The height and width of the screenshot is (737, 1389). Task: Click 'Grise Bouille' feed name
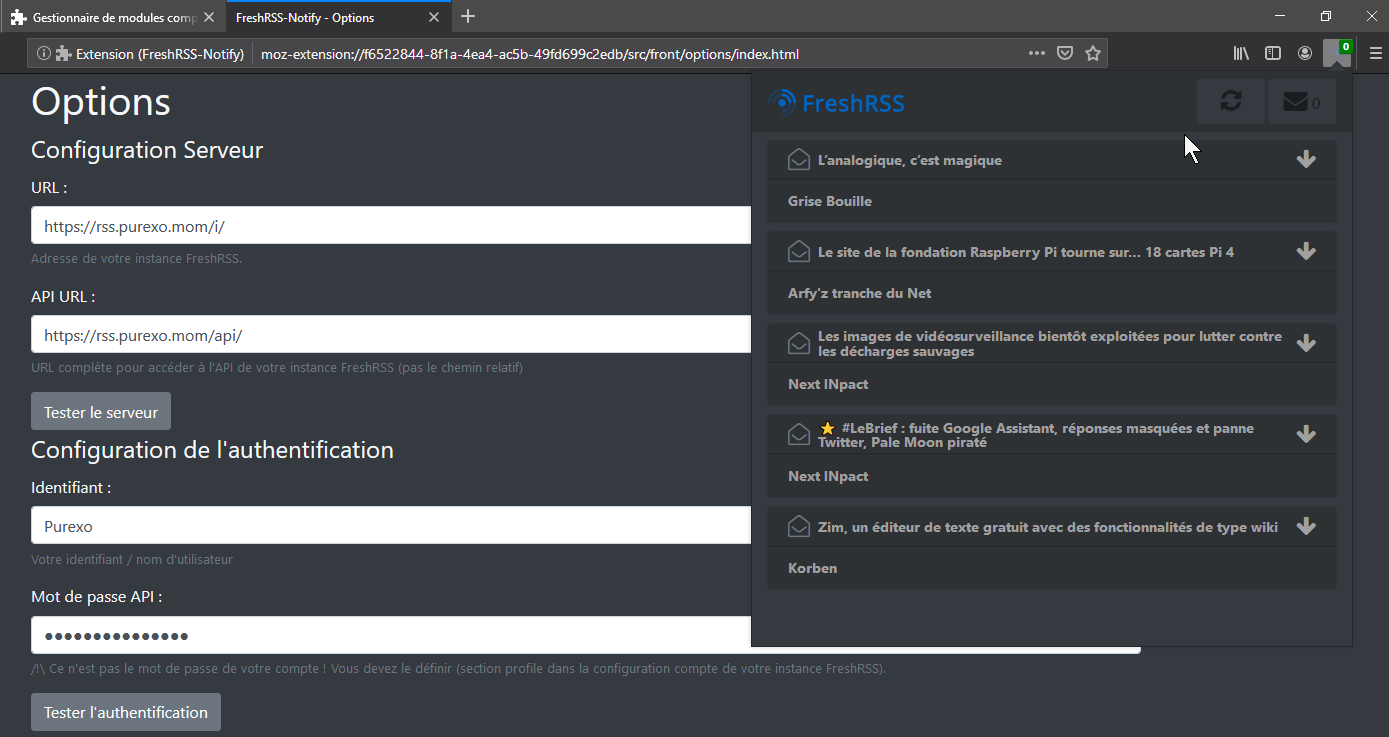click(830, 201)
